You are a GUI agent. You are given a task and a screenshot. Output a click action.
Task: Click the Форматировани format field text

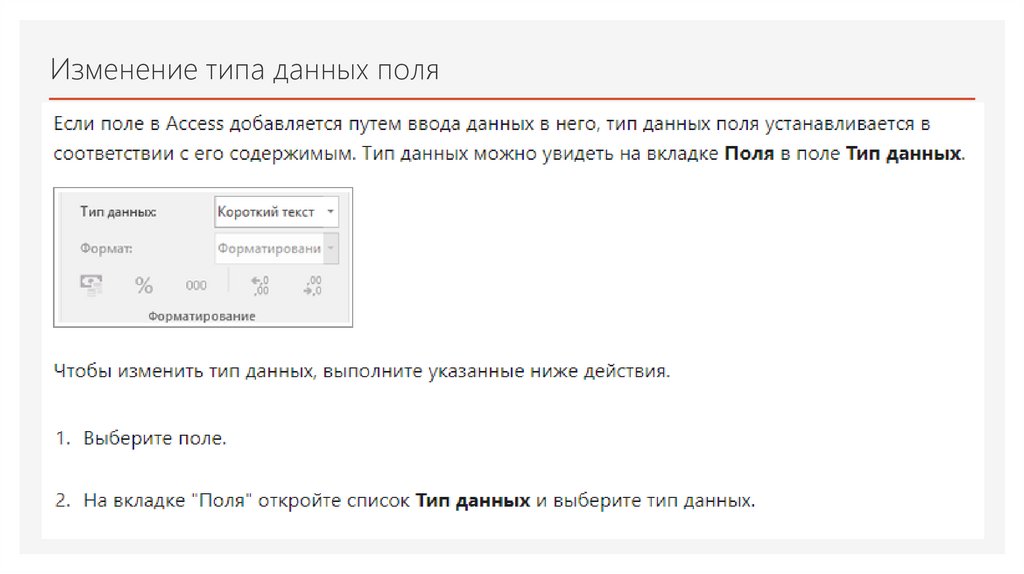269,248
